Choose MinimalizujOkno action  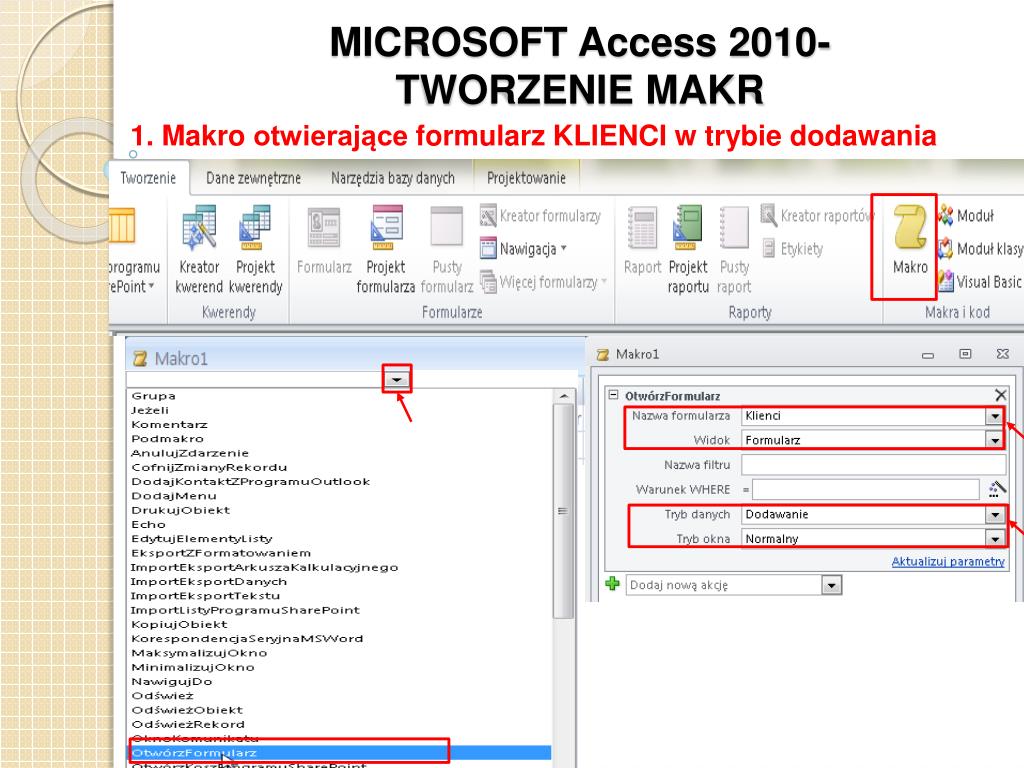point(193,667)
